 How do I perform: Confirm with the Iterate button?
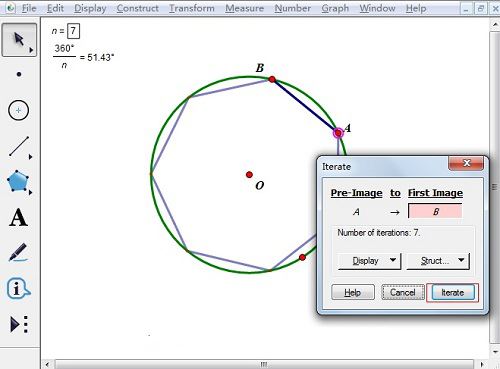(453, 292)
